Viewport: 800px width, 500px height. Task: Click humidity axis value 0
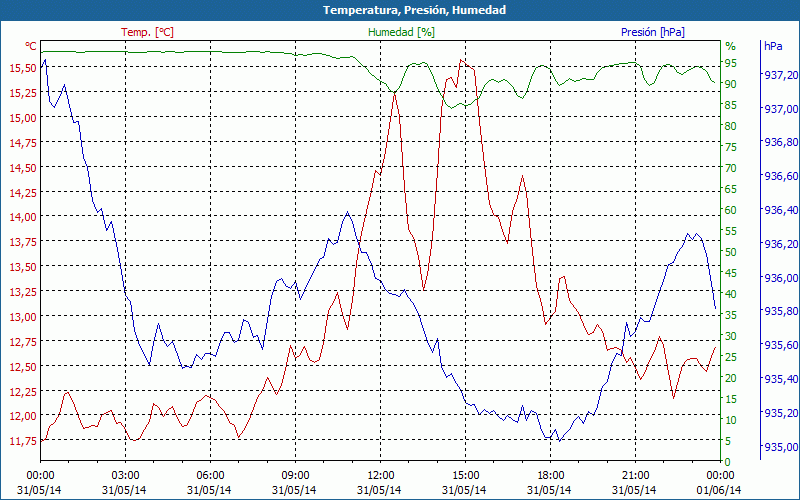pyautogui.click(x=728, y=462)
